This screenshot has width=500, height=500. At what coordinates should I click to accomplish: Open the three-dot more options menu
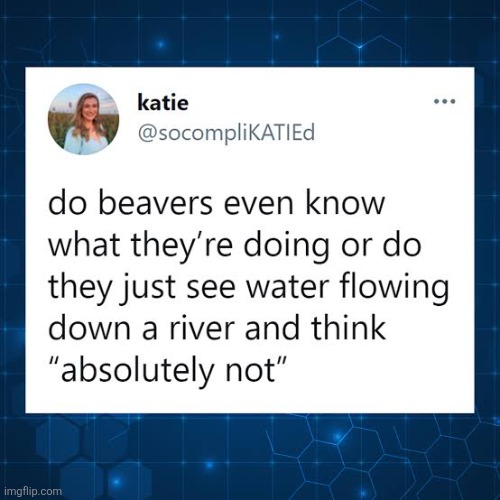pos(444,101)
